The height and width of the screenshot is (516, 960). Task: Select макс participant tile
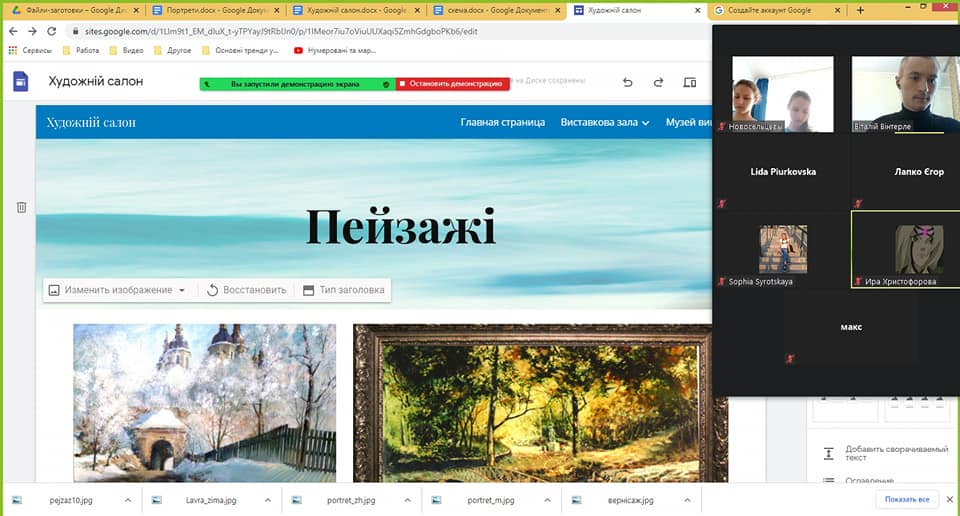[850, 327]
